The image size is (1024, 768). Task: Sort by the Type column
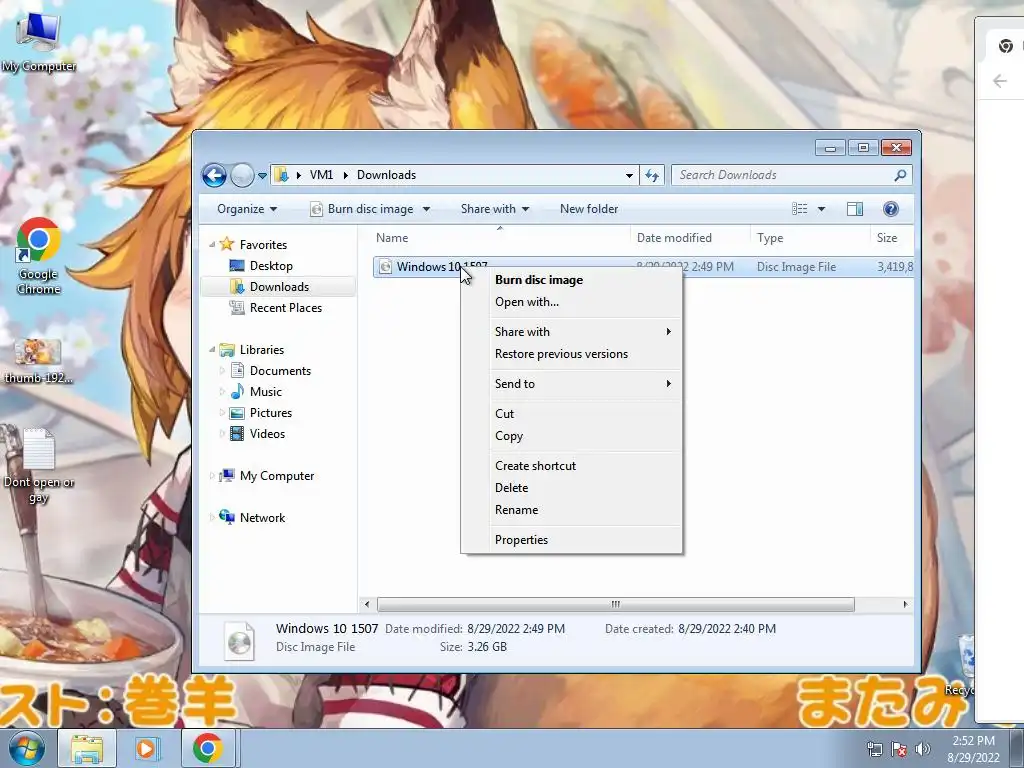[810, 238]
